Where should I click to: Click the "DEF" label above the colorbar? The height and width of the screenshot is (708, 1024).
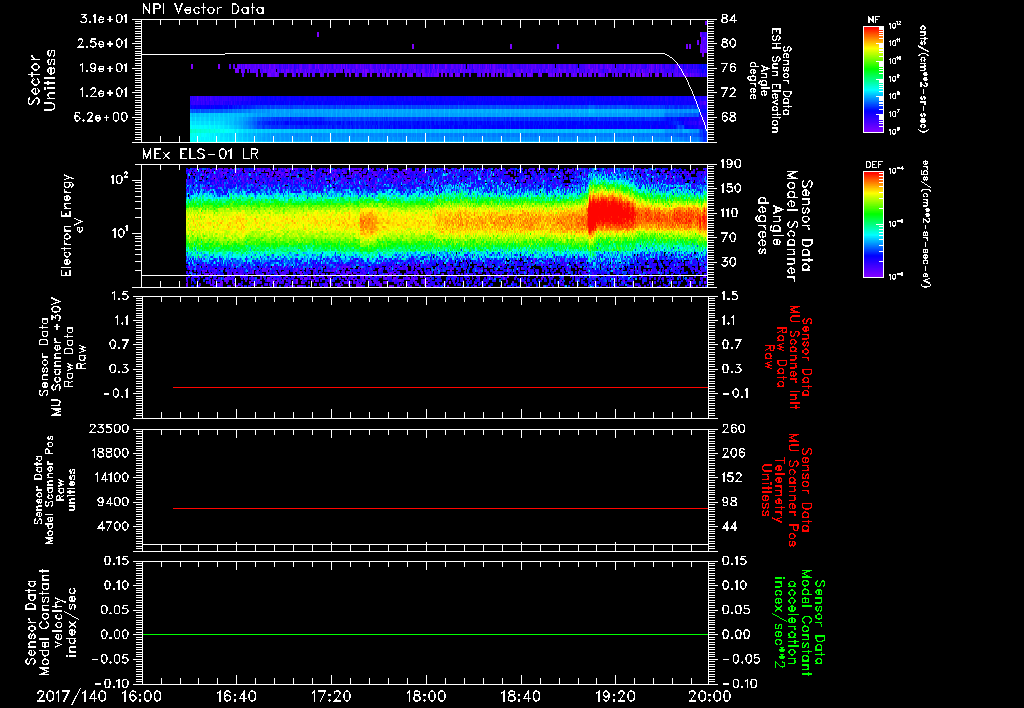tap(874, 165)
